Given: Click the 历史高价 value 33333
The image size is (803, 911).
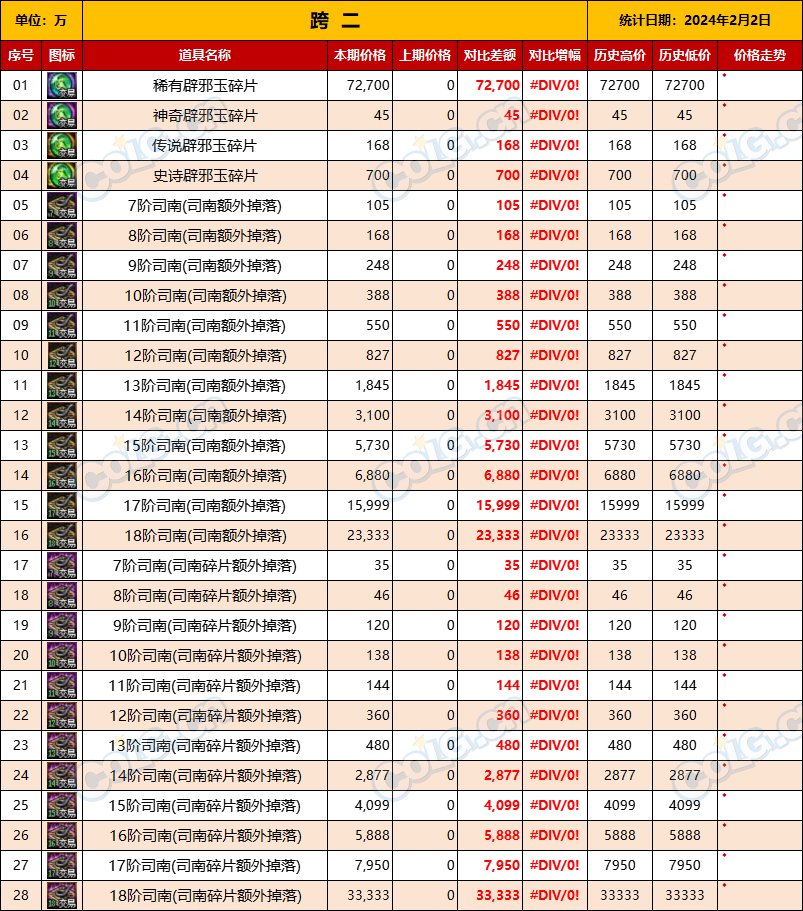Looking at the screenshot, I should tap(619, 896).
